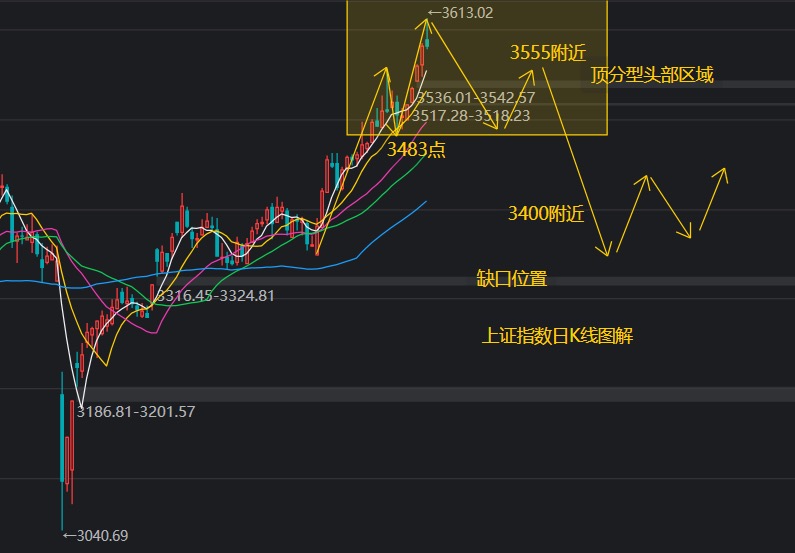Select the '3555附近' annotation text
The width and height of the screenshot is (795, 553).
click(548, 53)
